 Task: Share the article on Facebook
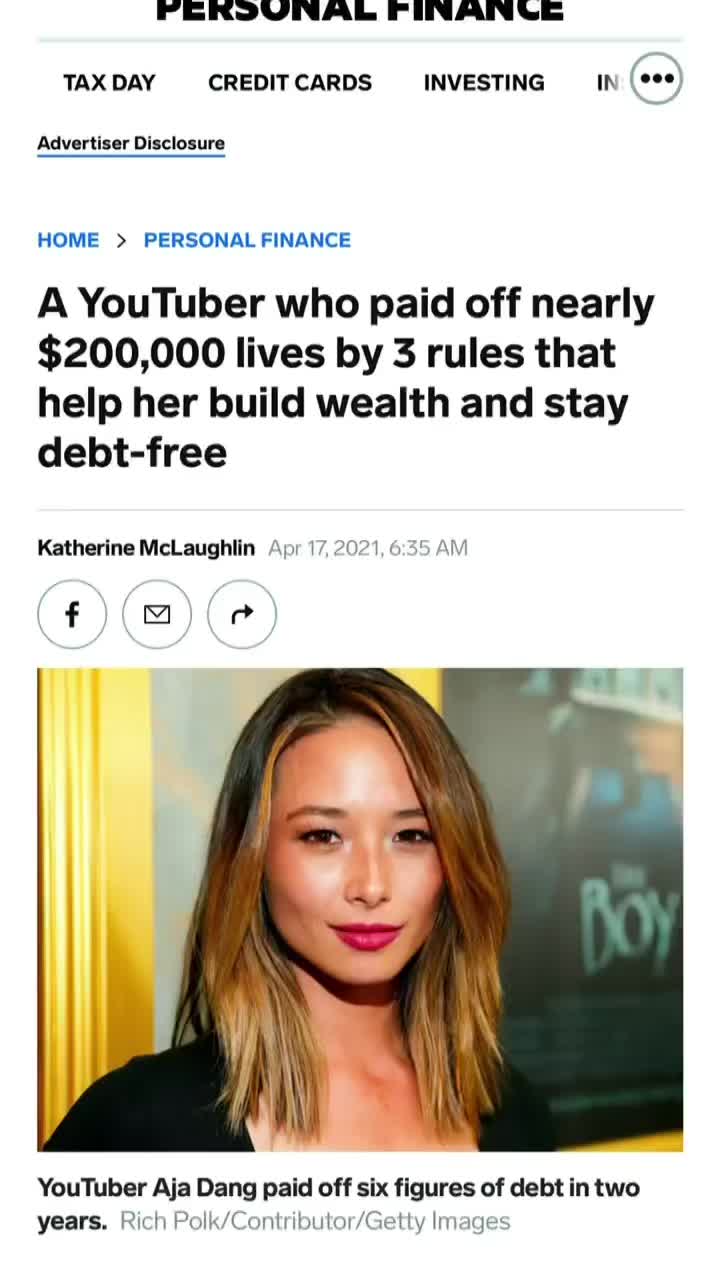72,614
